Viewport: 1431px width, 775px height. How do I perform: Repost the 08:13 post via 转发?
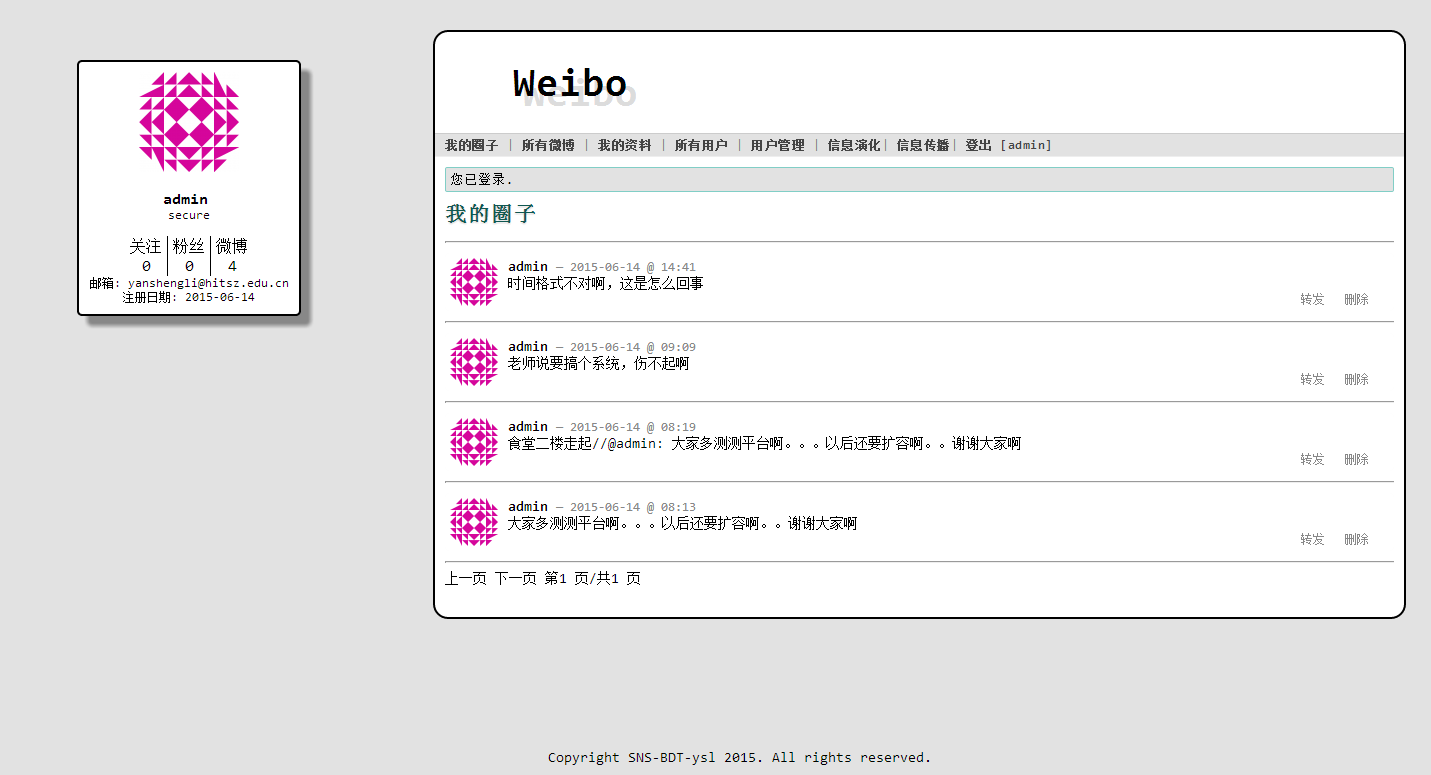pos(1312,539)
